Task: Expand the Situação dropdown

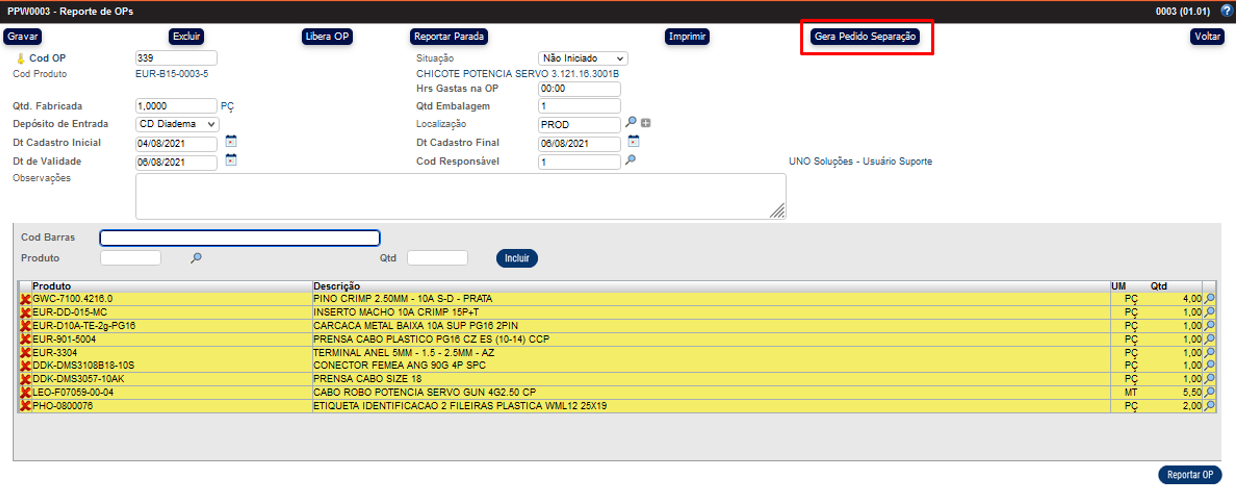Action: pos(583,59)
